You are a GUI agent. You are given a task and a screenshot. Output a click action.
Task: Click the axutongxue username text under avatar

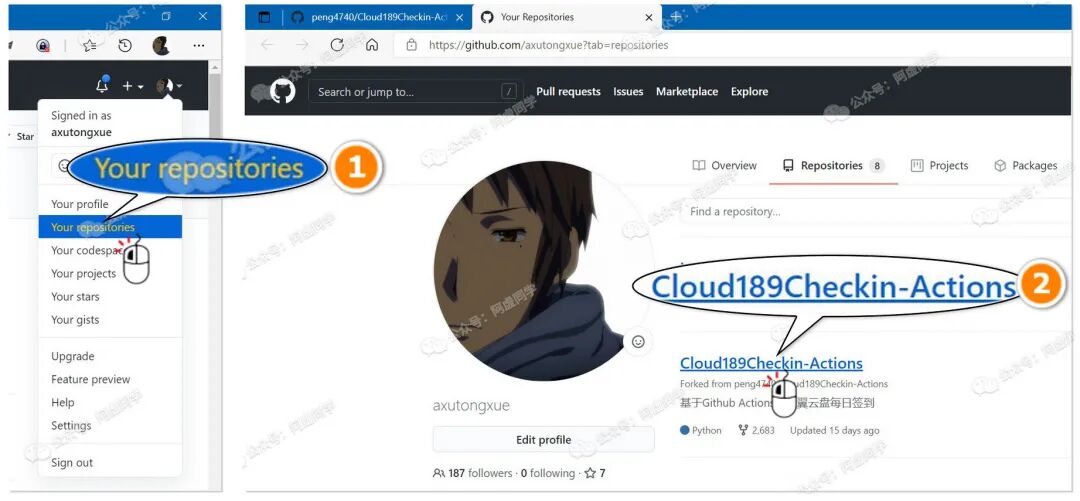tap(471, 405)
